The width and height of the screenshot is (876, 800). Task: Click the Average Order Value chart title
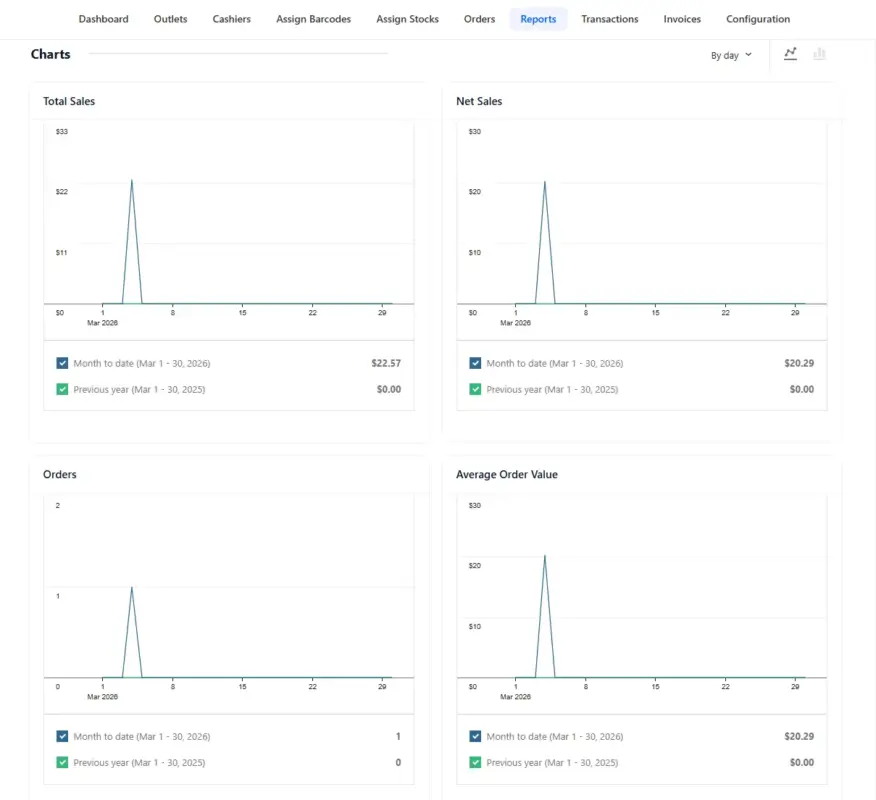(507, 474)
